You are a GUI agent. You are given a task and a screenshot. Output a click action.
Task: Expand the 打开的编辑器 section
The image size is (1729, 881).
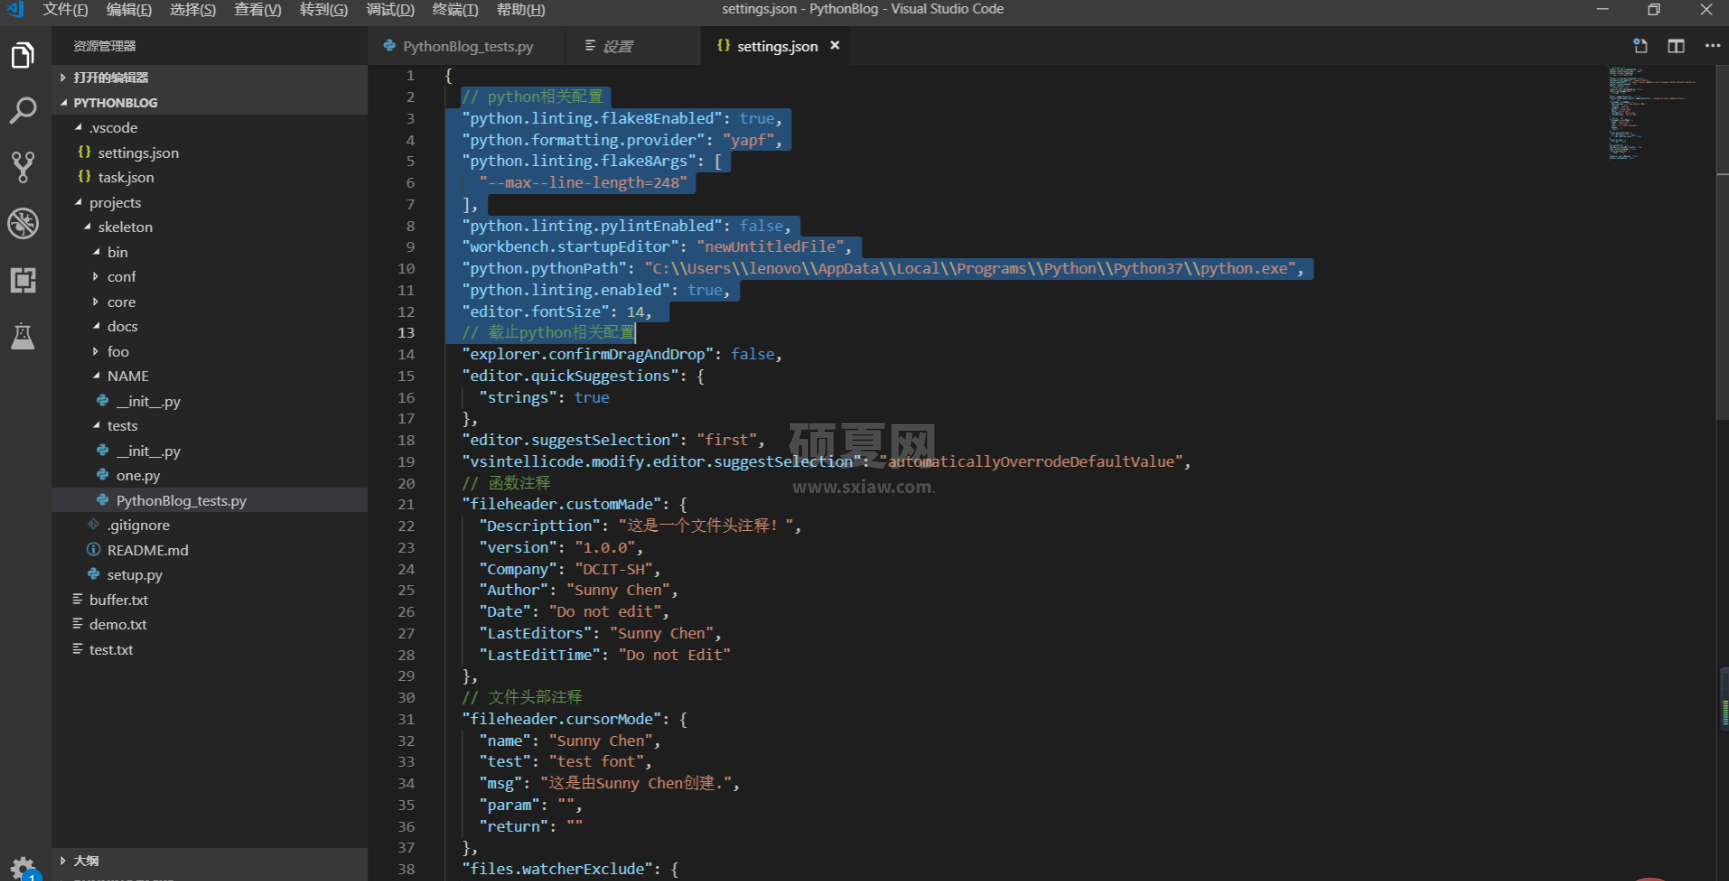click(x=210, y=77)
